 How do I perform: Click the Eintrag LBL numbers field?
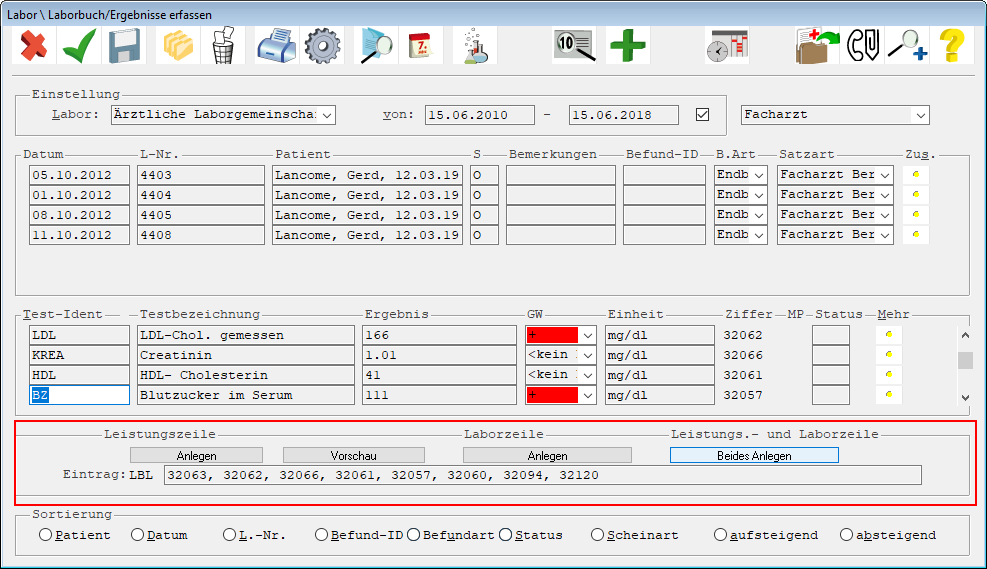[543, 475]
